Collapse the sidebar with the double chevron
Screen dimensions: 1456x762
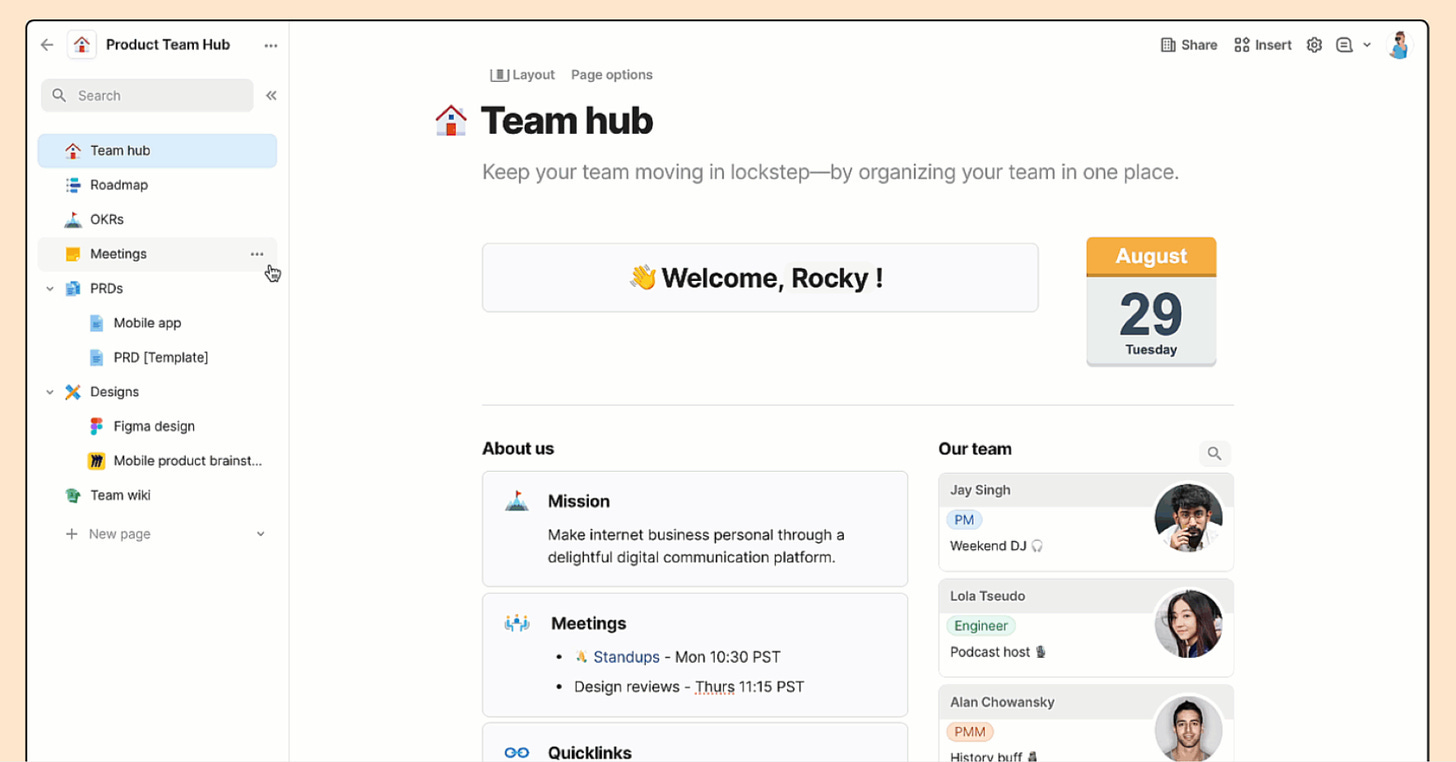pyautogui.click(x=271, y=96)
